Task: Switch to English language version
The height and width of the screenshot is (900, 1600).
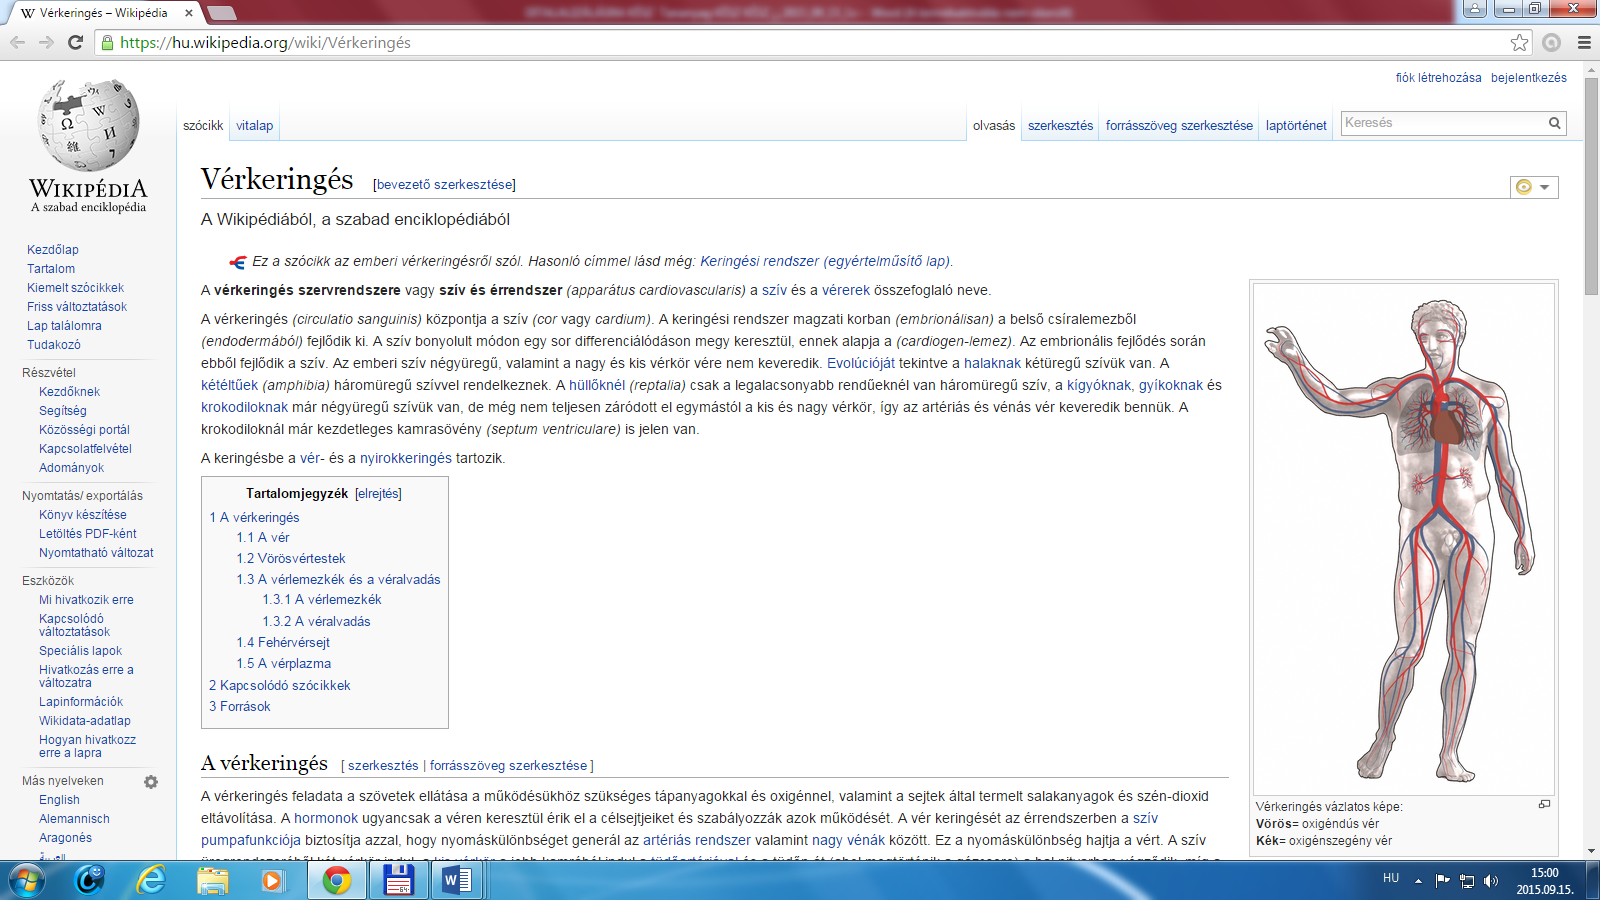Action: [59, 800]
